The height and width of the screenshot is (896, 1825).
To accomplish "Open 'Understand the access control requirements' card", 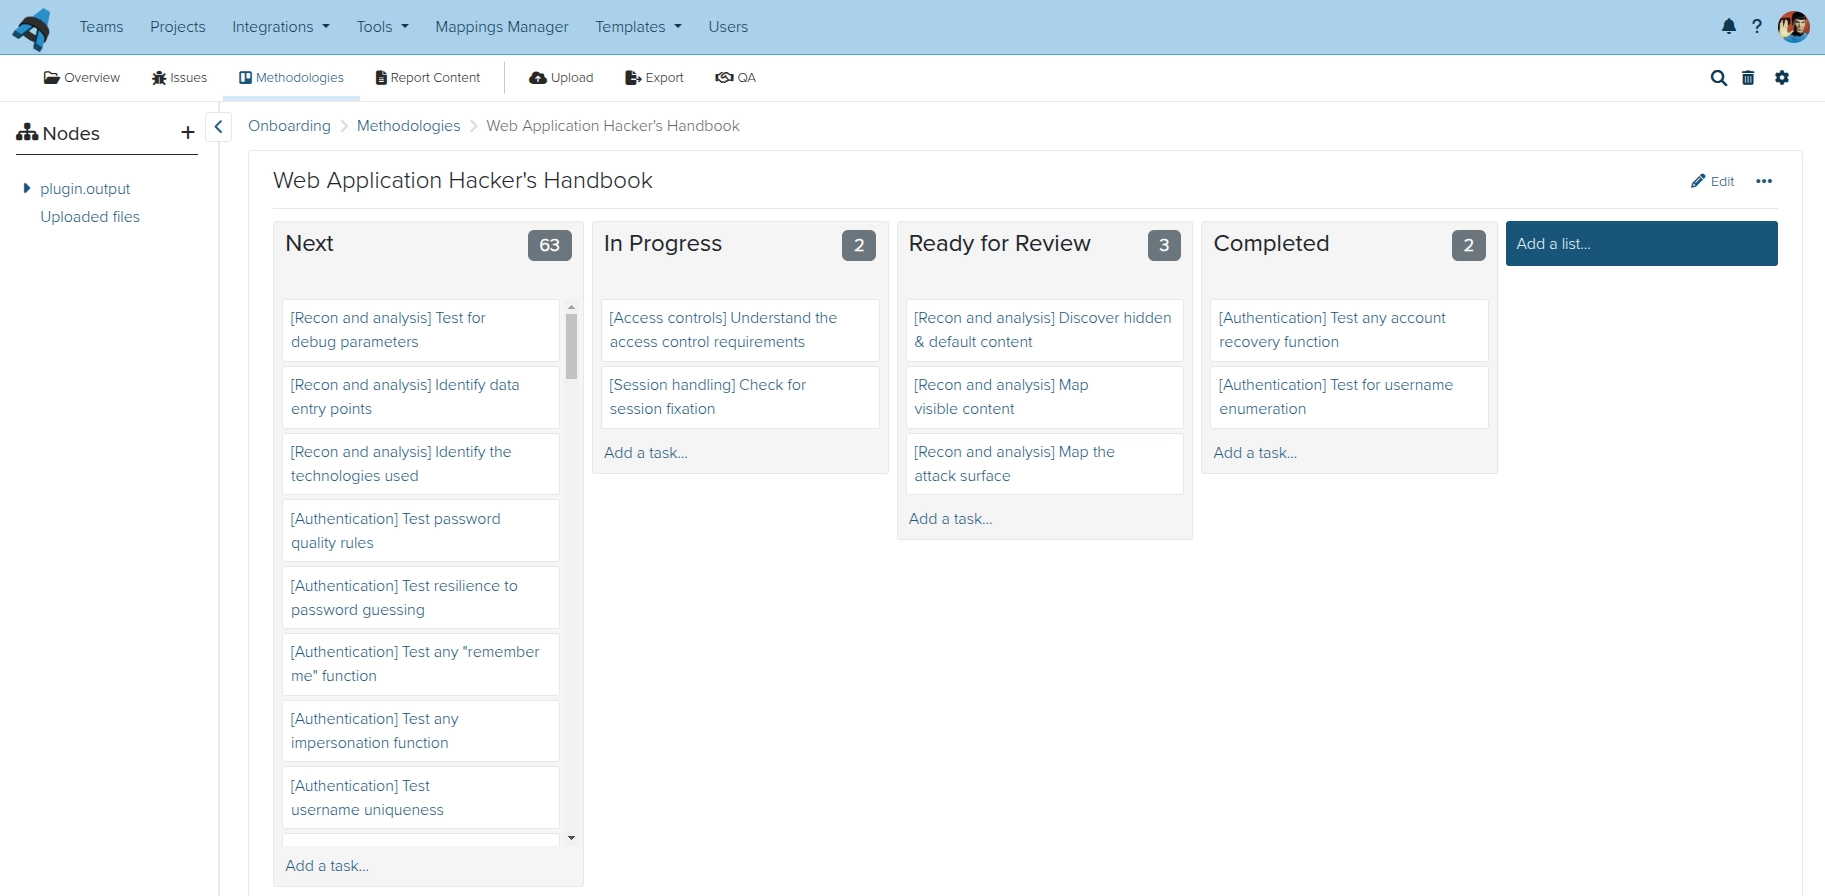I will (740, 330).
